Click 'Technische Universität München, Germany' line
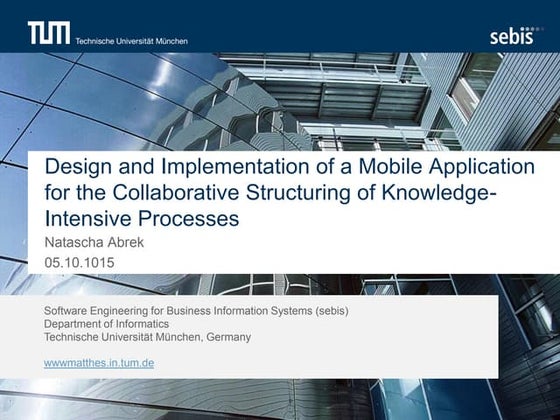Image resolution: width=560 pixels, height=420 pixels. click(x=148, y=337)
